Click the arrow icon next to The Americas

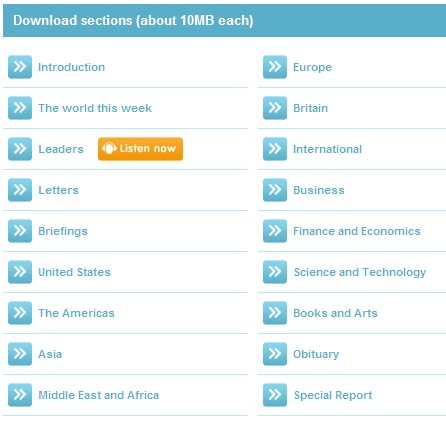pyautogui.click(x=20, y=313)
